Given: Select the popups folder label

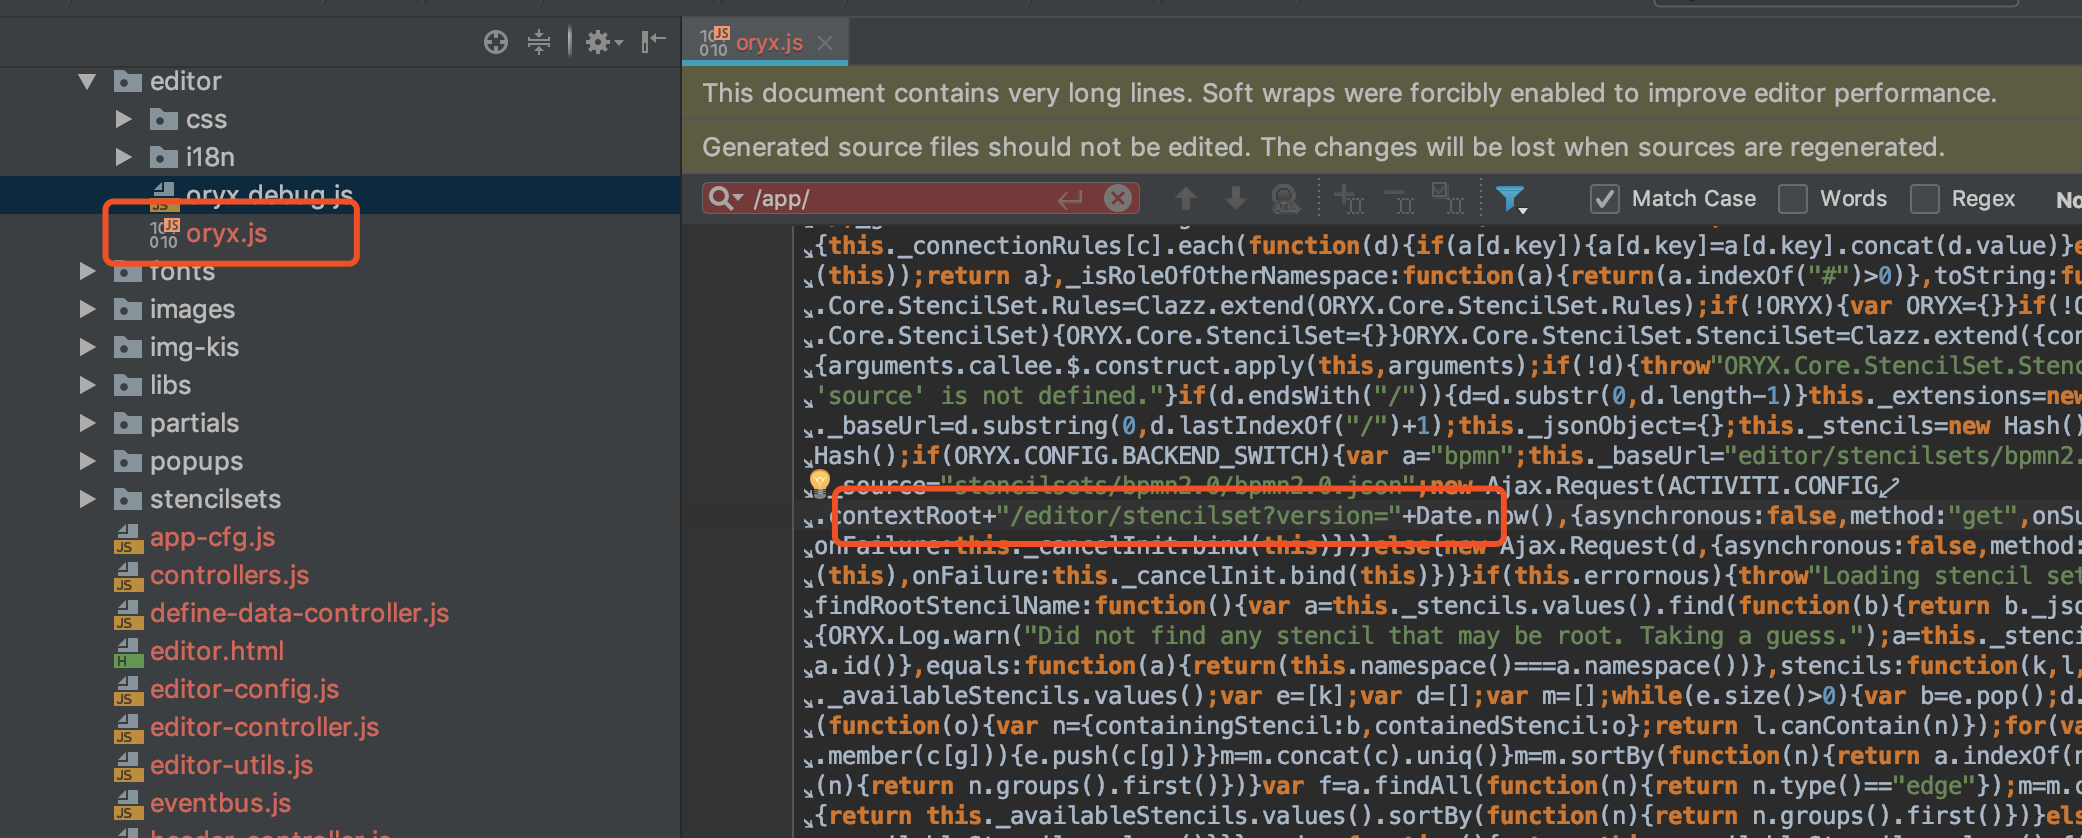Looking at the screenshot, I should click(196, 461).
